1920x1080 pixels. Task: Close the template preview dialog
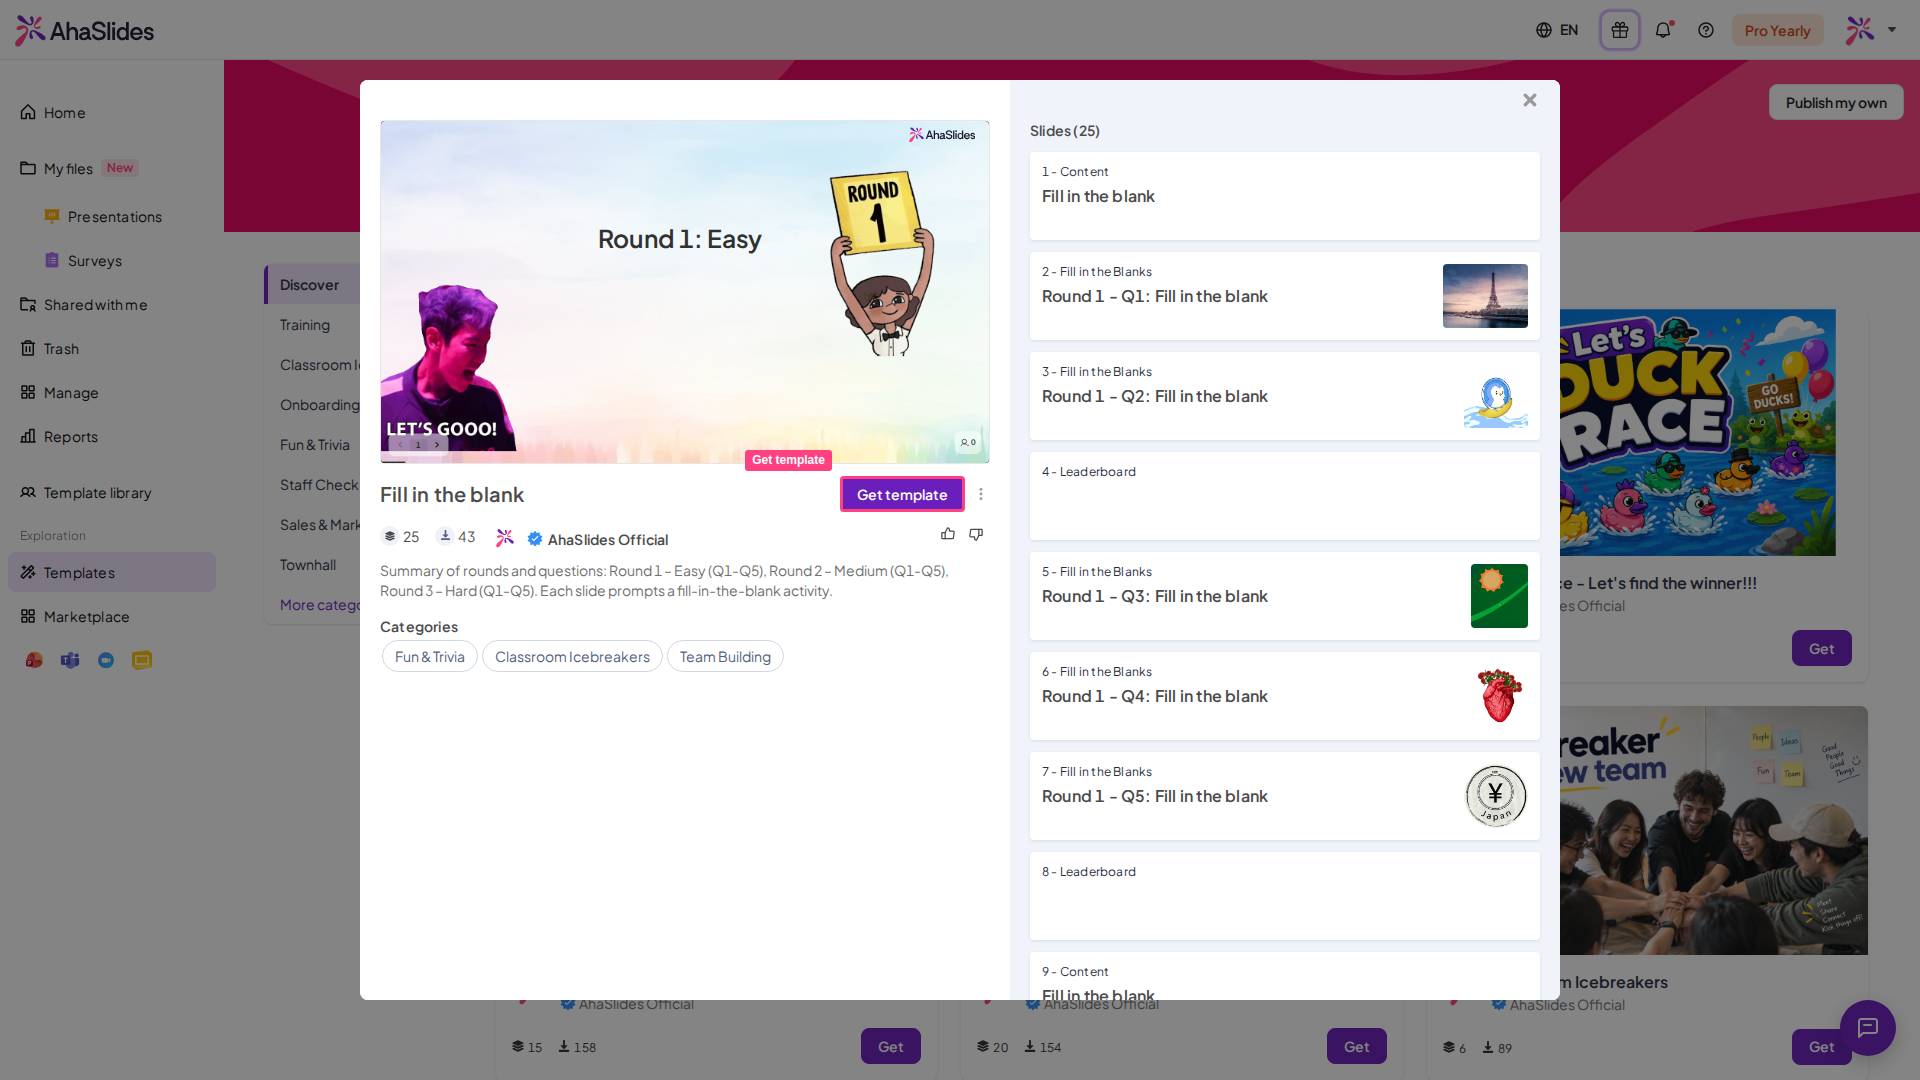pos(1529,100)
